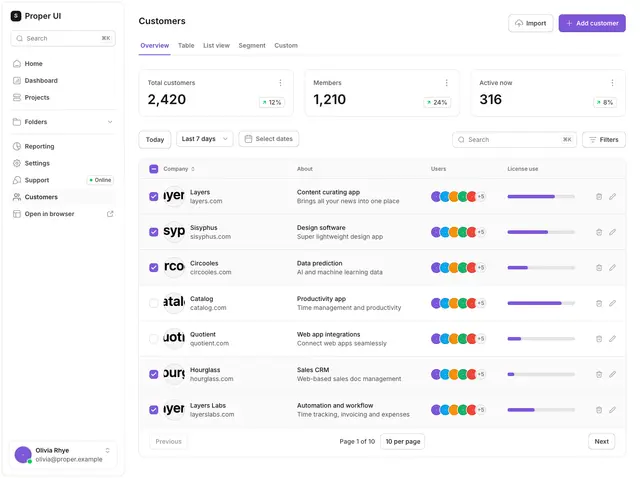Viewport: 640px width, 478px height.
Task: Click the Layers license use bar
Action: (541, 196)
